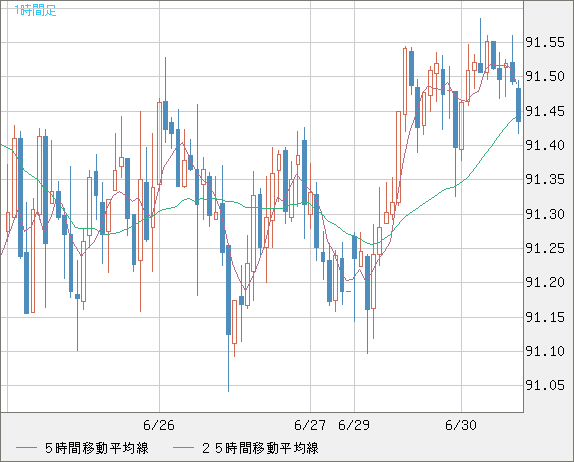Screen dimensions: 574x462
Task: Click the lowest blue candle after 6/26
Action: pos(228,290)
